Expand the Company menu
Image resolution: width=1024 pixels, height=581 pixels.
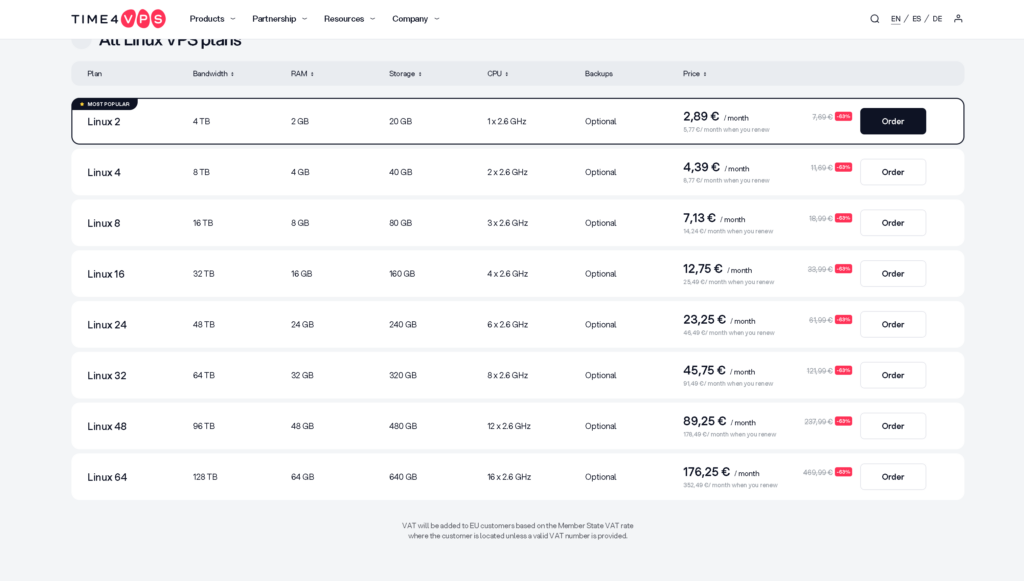(x=415, y=19)
